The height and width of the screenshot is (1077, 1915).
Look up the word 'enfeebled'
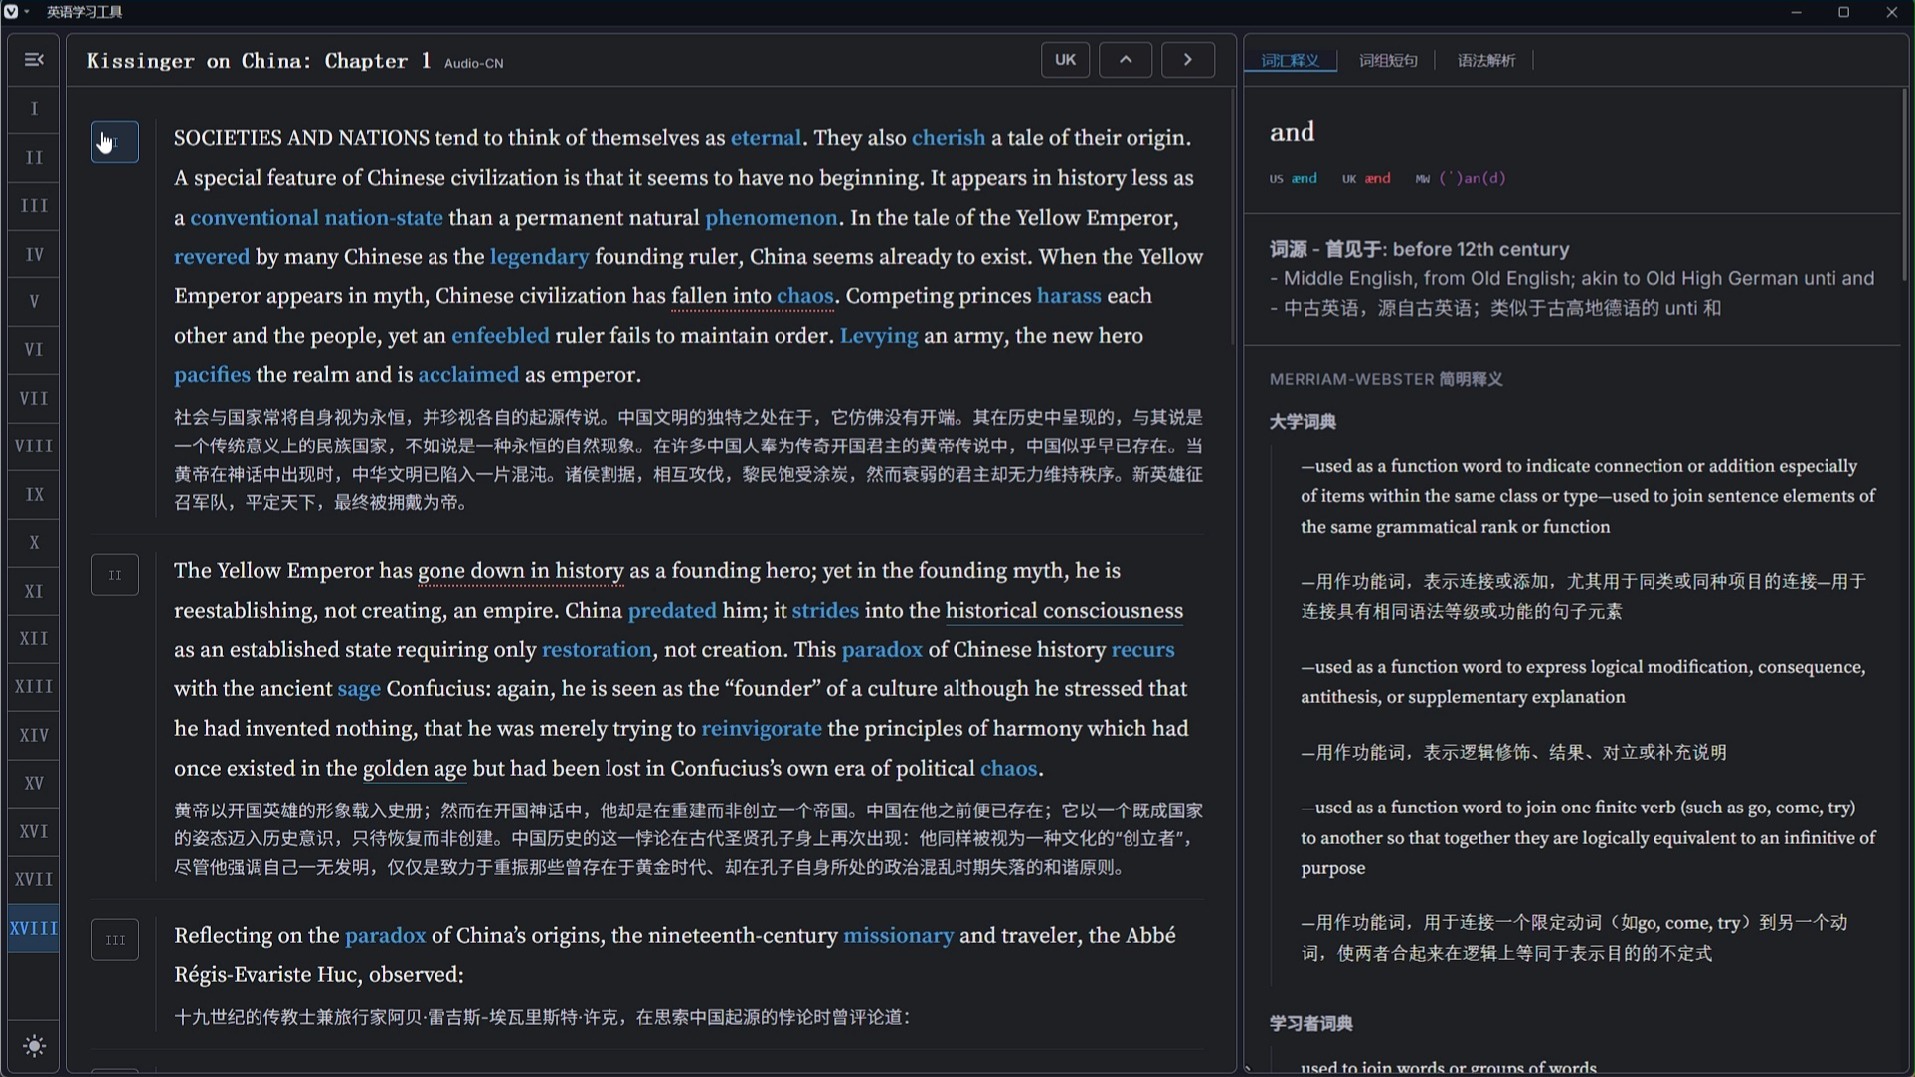(500, 336)
